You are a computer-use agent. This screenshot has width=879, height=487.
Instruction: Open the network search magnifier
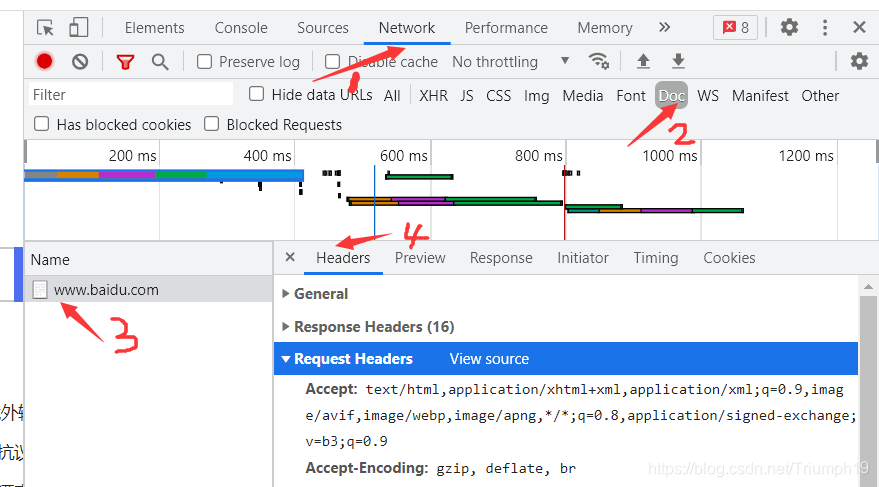point(160,62)
